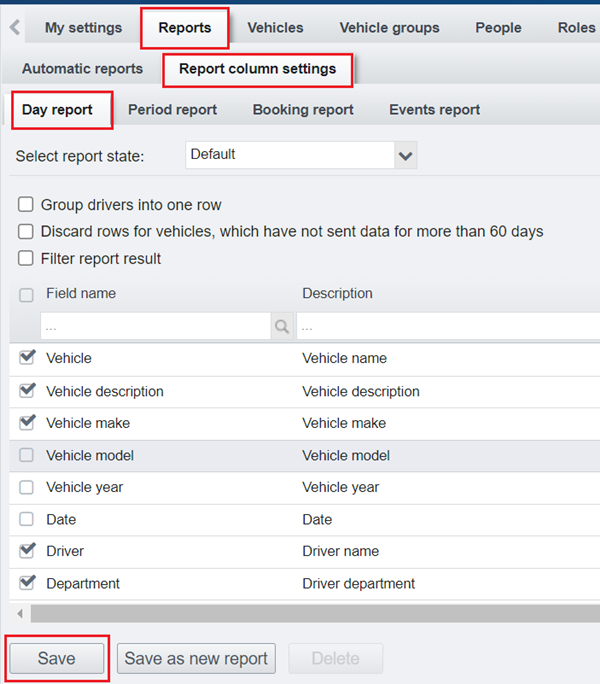Click the search magnifier icon in Field name filter
The width and height of the screenshot is (600, 684).
(281, 326)
